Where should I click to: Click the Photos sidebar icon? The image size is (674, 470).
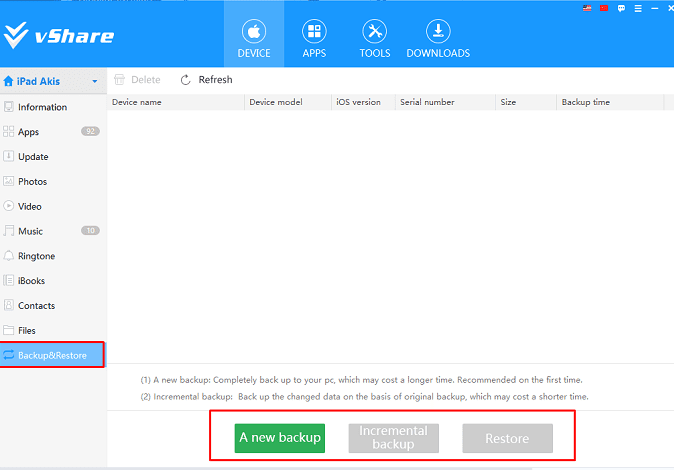[x=8, y=181]
